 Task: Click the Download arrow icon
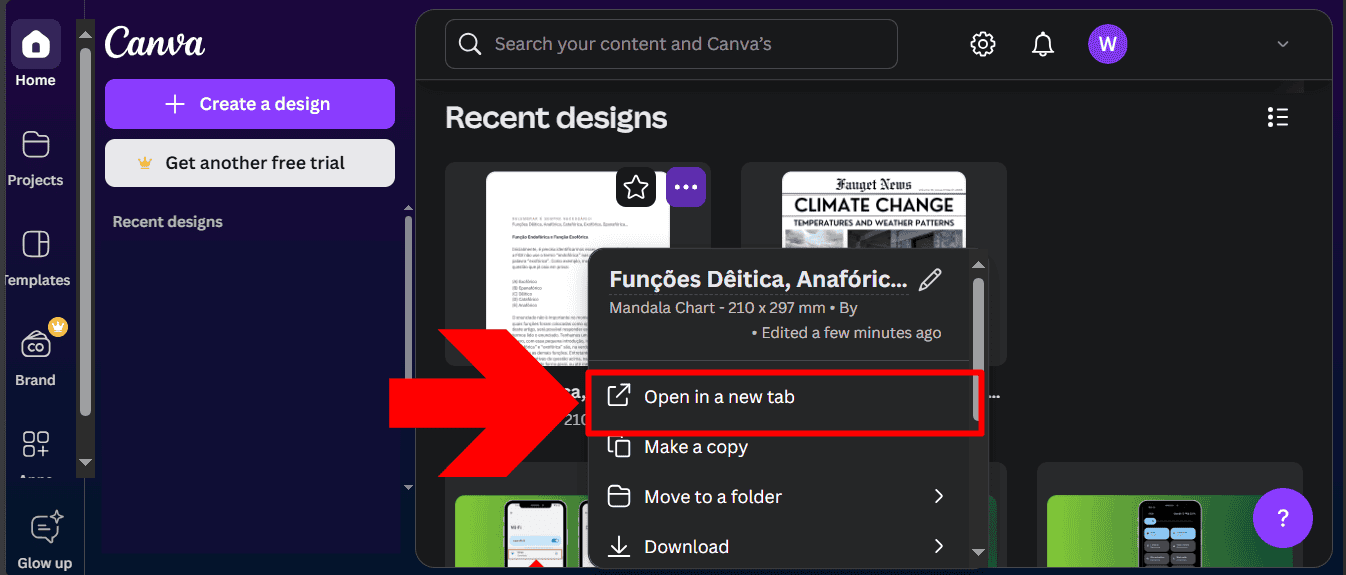click(x=620, y=547)
